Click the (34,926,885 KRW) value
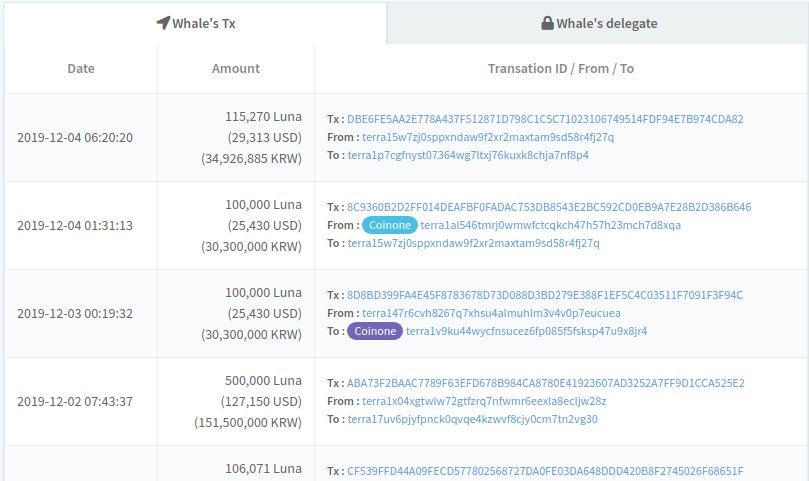Screen dimensions: 809x481 pos(251,158)
